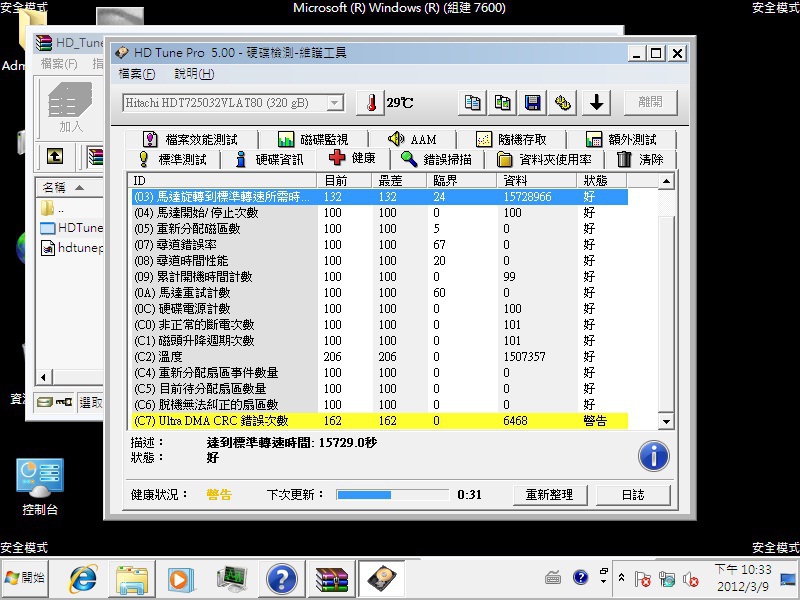Sort by the 目前 column header
The width and height of the screenshot is (800, 600).
(344, 181)
